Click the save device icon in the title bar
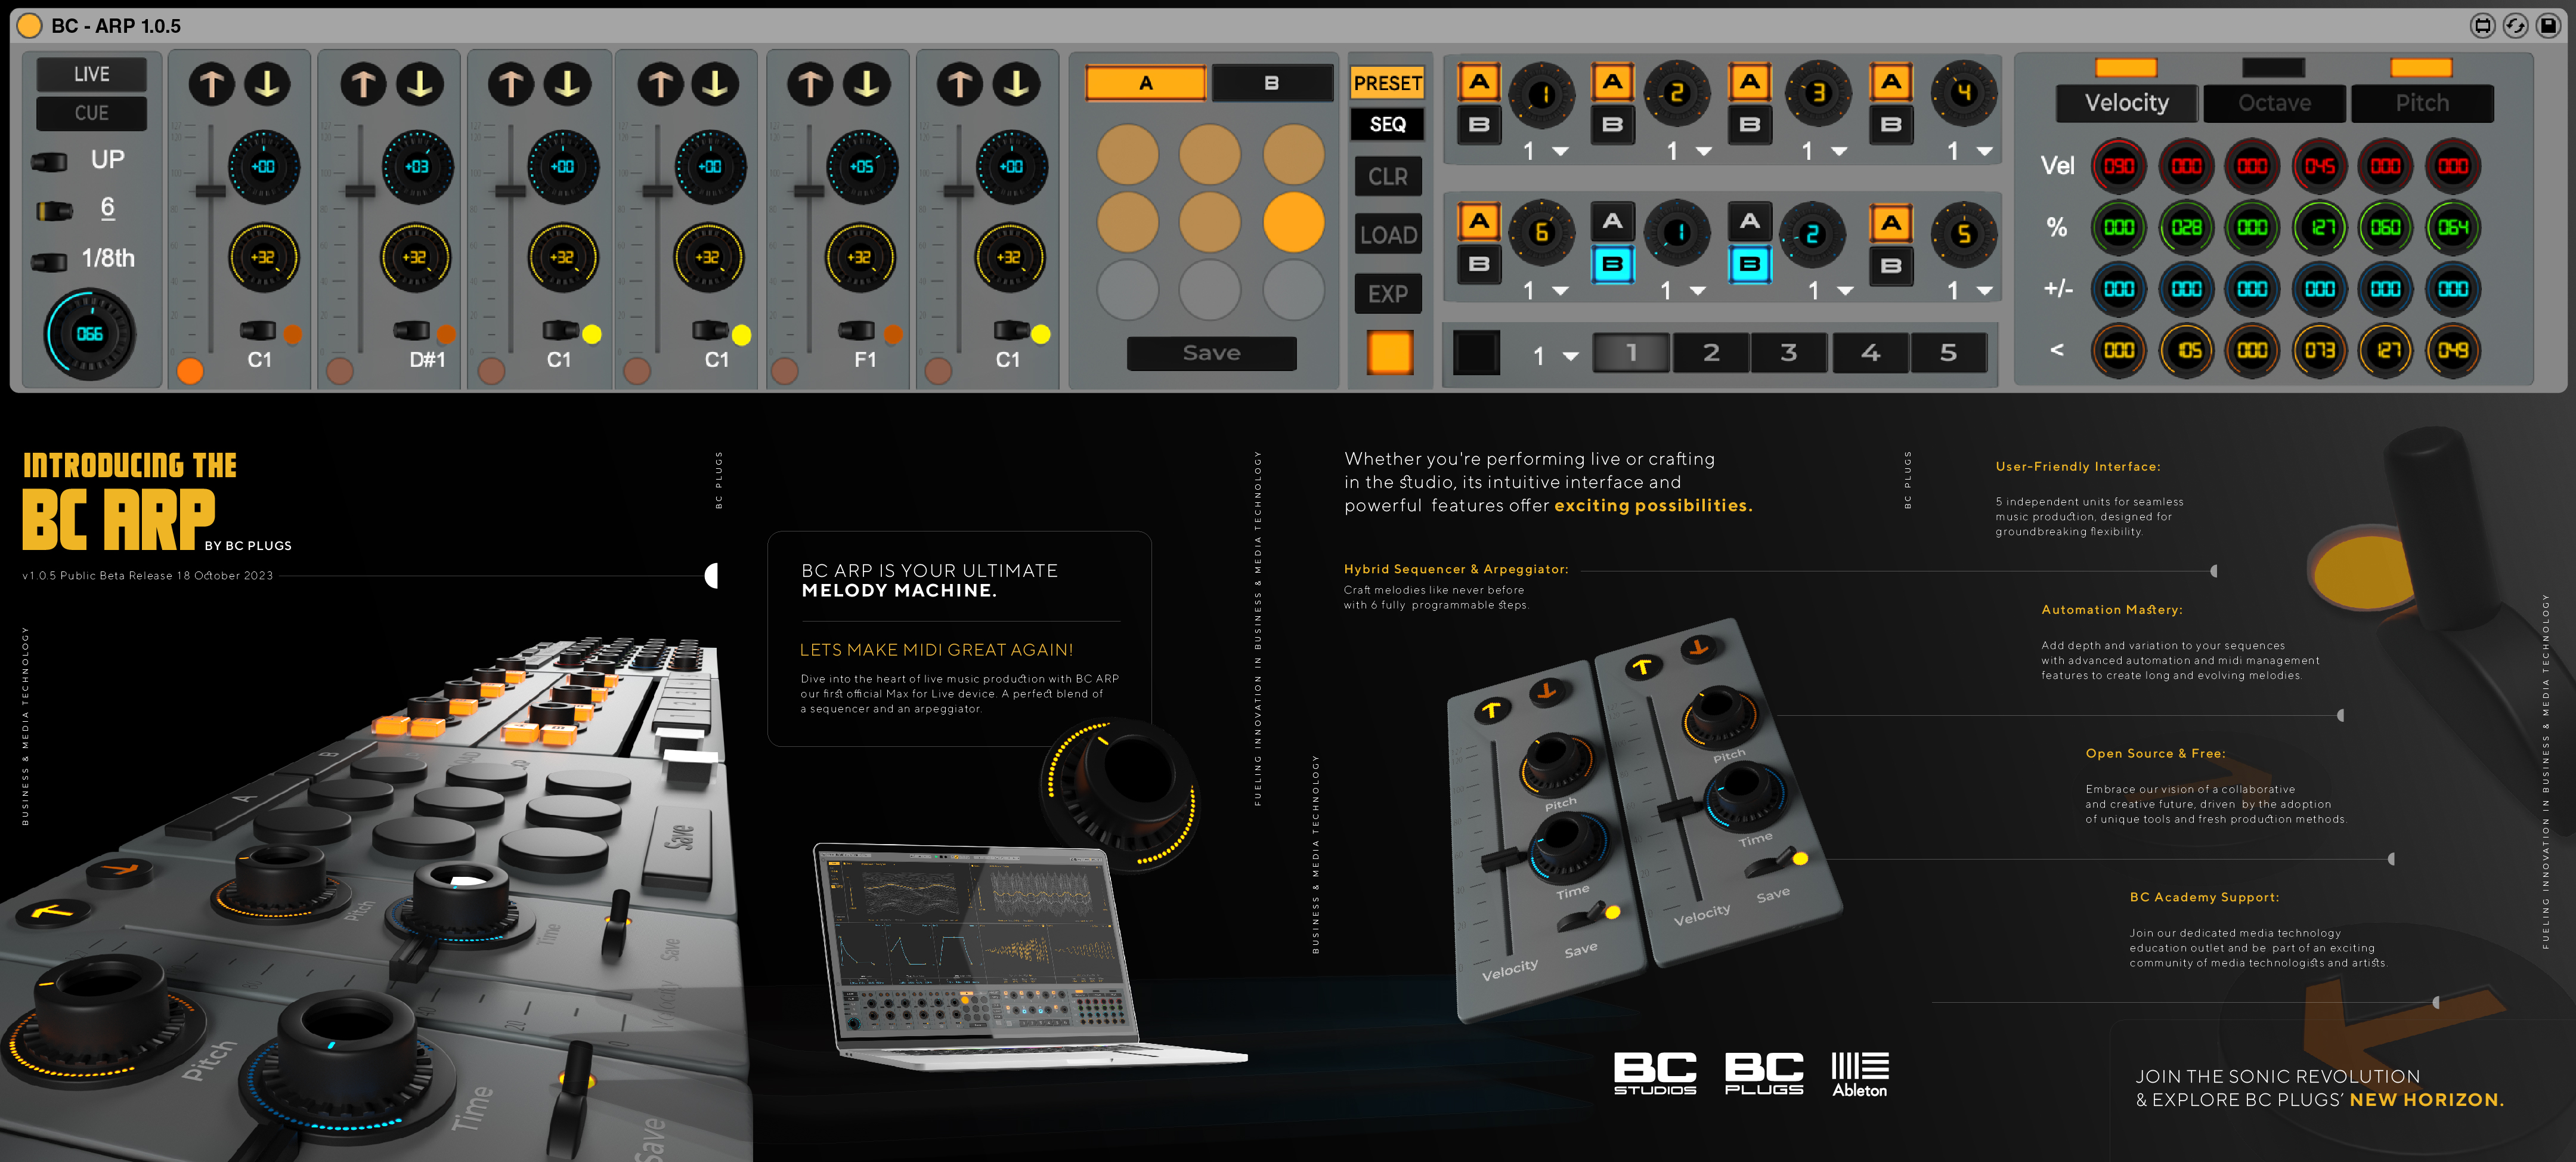2576x1162 pixels. [x=2548, y=26]
